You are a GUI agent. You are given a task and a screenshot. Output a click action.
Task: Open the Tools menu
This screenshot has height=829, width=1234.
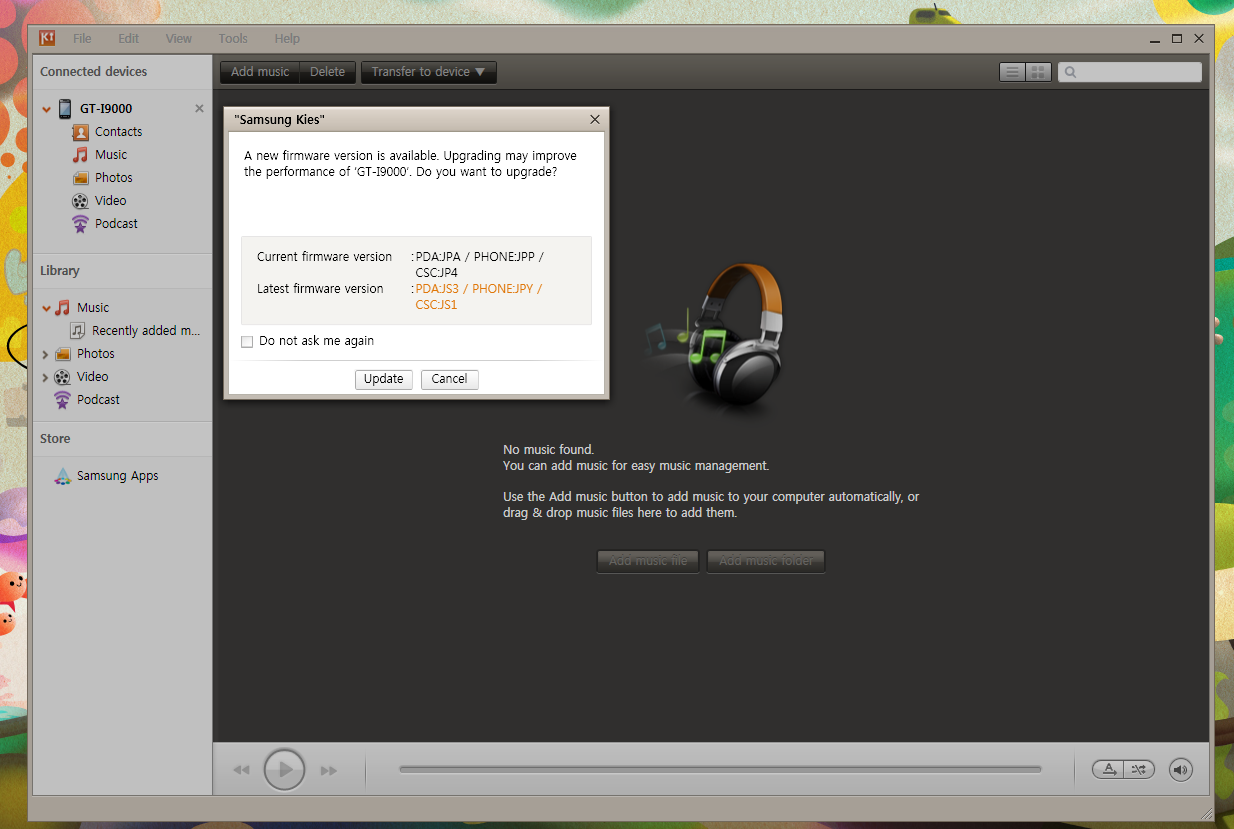pyautogui.click(x=233, y=38)
